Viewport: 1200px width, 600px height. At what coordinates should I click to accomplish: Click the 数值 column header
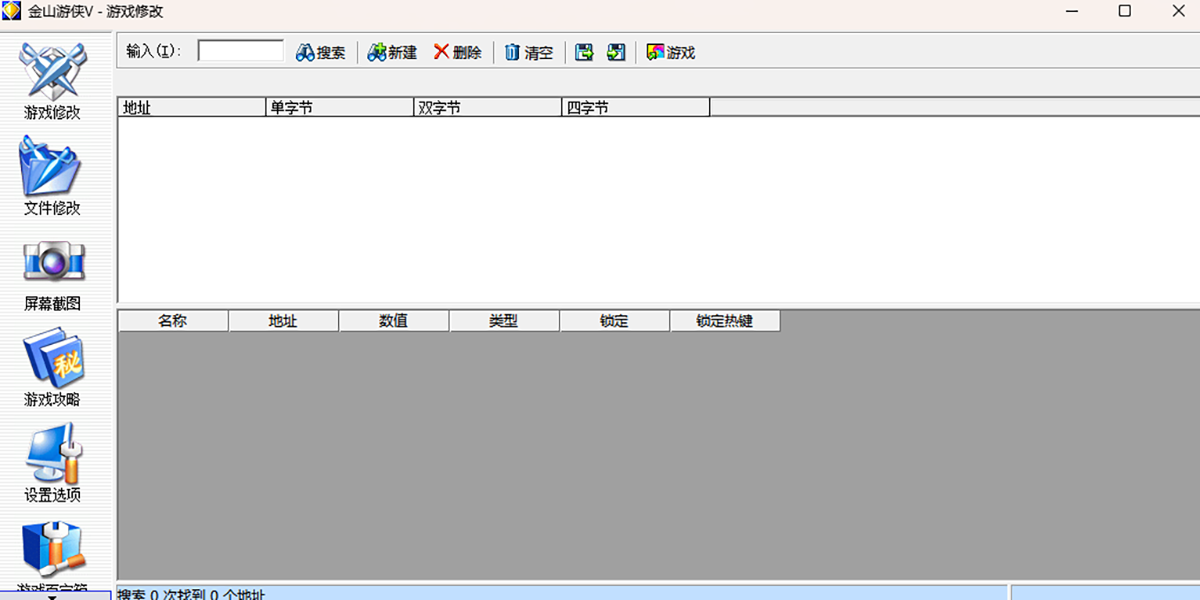click(394, 321)
